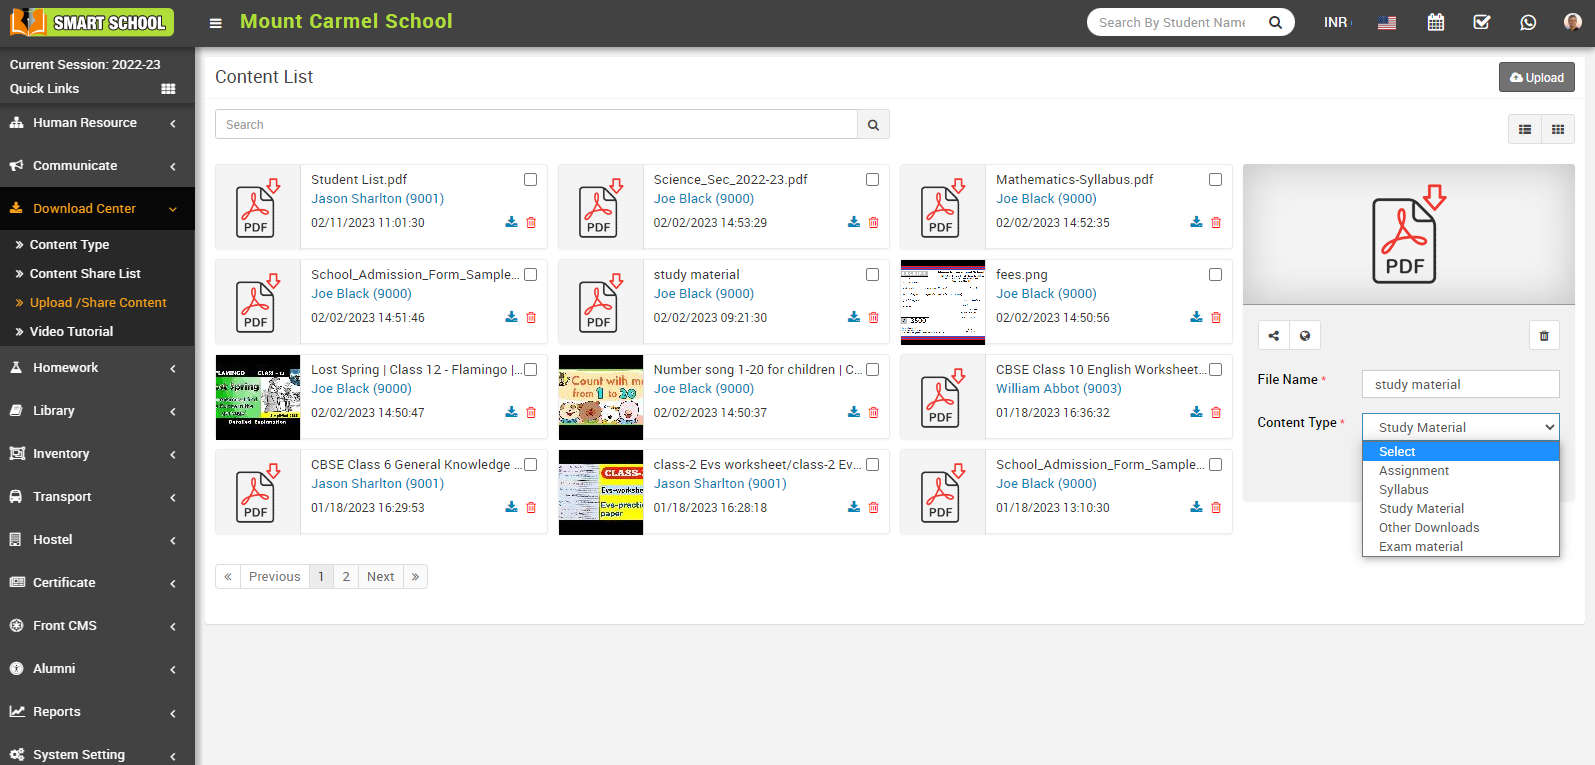Check the Student List.pdf checkbox
The height and width of the screenshot is (765, 1595).
coord(530,180)
